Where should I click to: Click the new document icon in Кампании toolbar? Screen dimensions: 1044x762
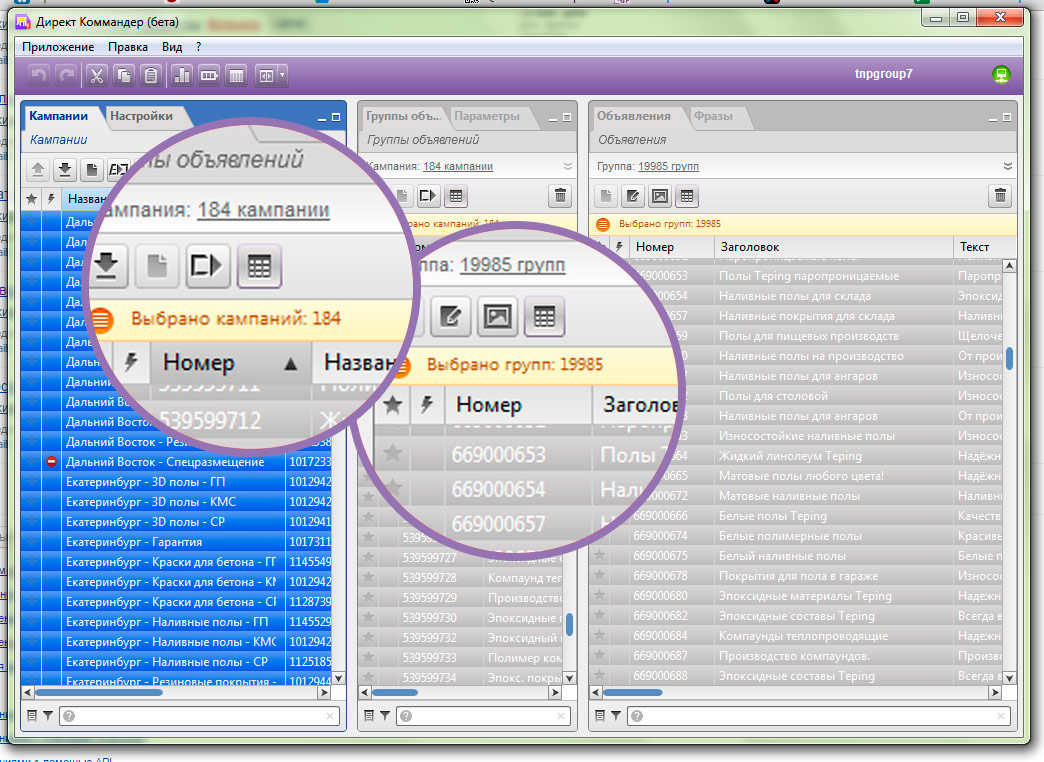click(x=92, y=169)
